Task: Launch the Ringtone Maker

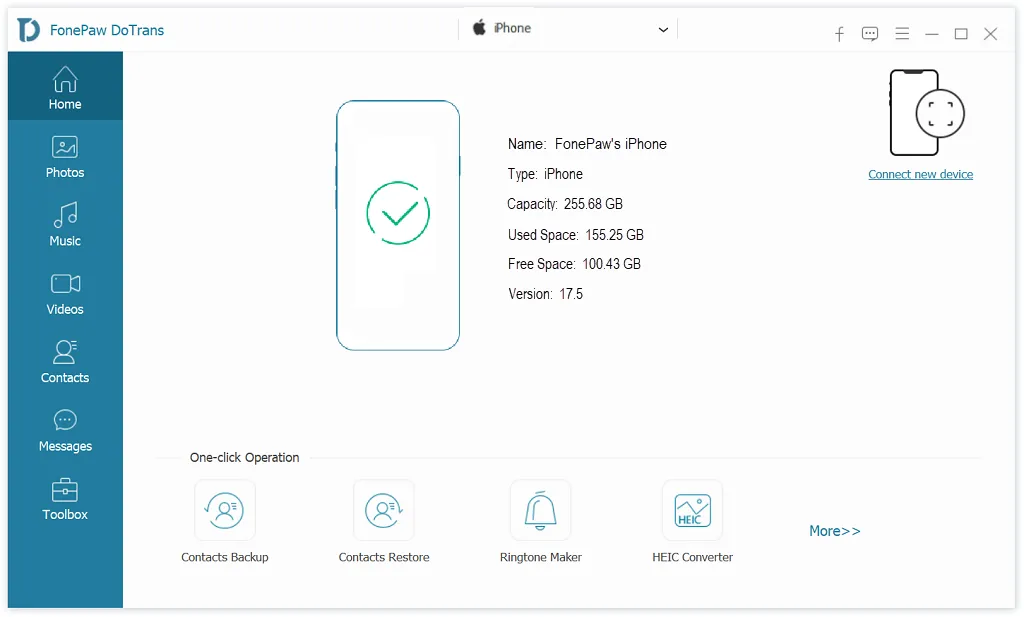Action: 540,510
